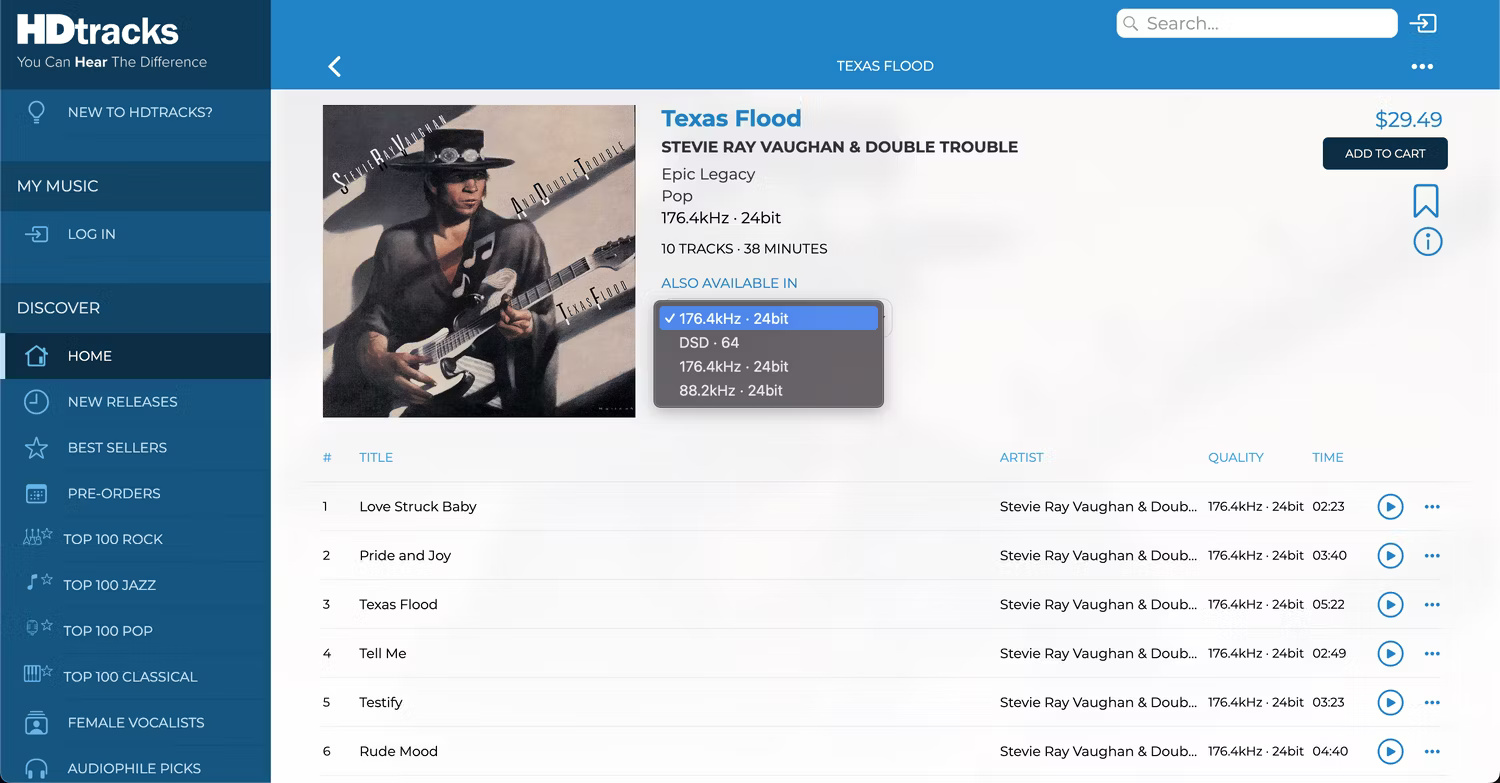The image size is (1500, 783).
Task: Click the Add to Cart button
Action: coord(1385,153)
